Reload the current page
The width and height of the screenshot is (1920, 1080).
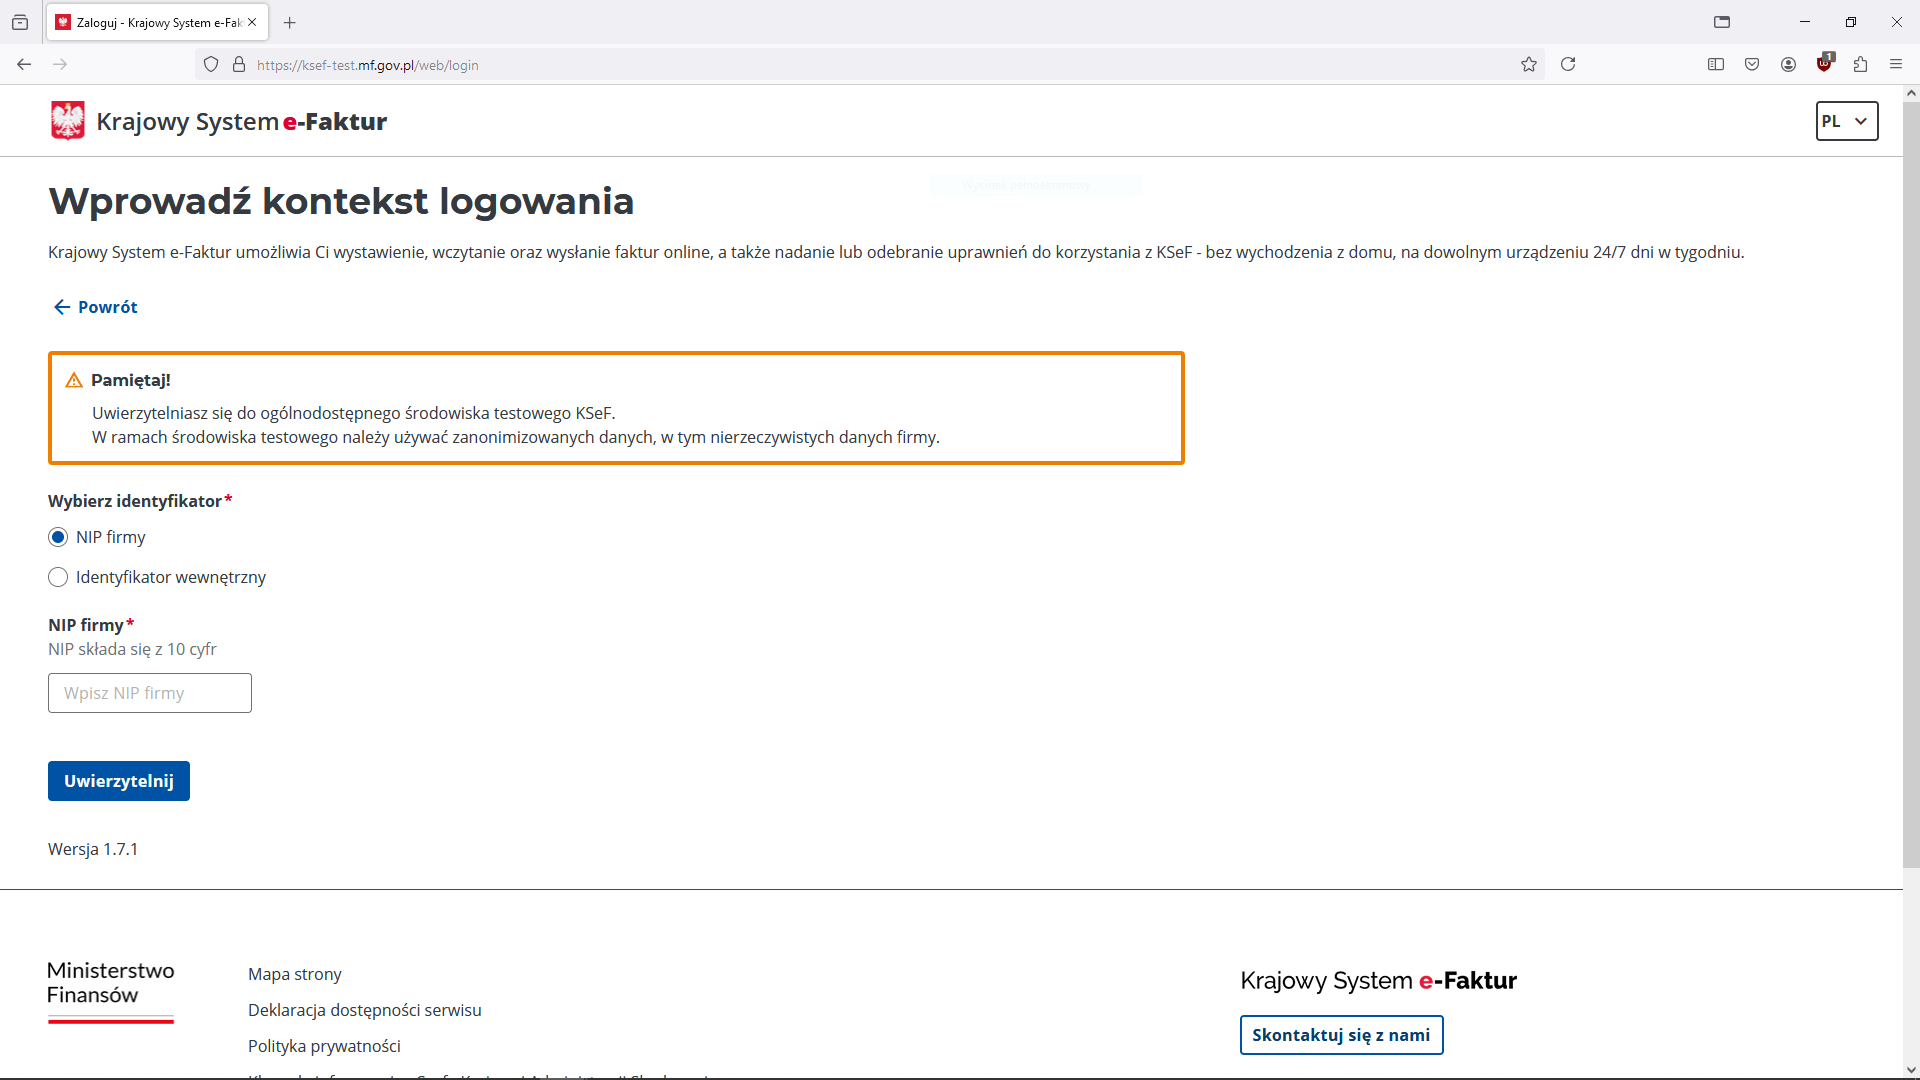click(1568, 64)
